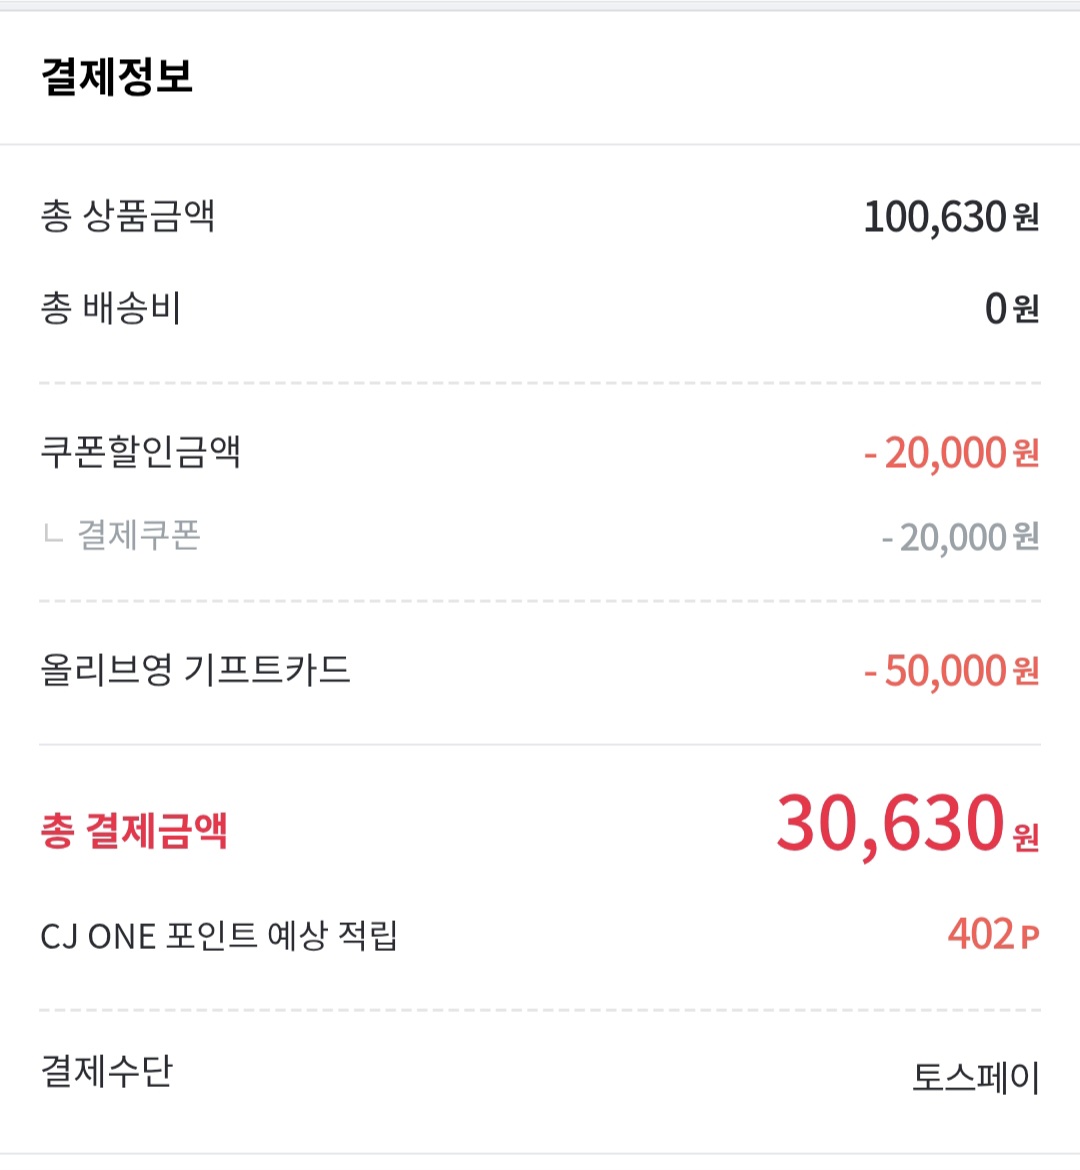
Task: Tap the 토스페이 payment method
Action: [975, 1078]
